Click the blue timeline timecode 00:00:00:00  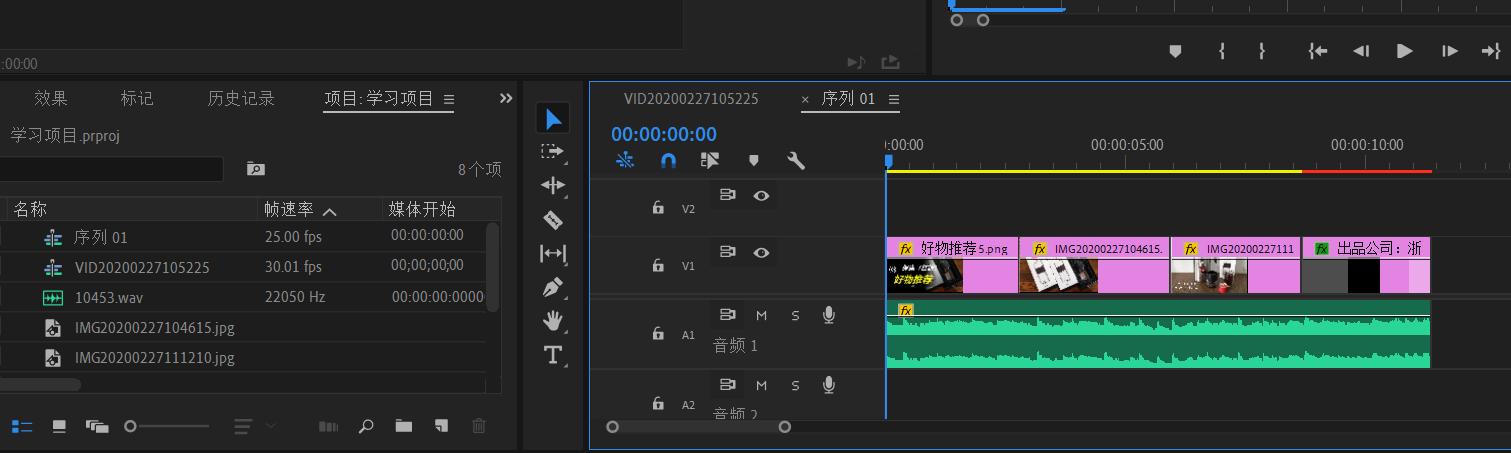pos(664,134)
